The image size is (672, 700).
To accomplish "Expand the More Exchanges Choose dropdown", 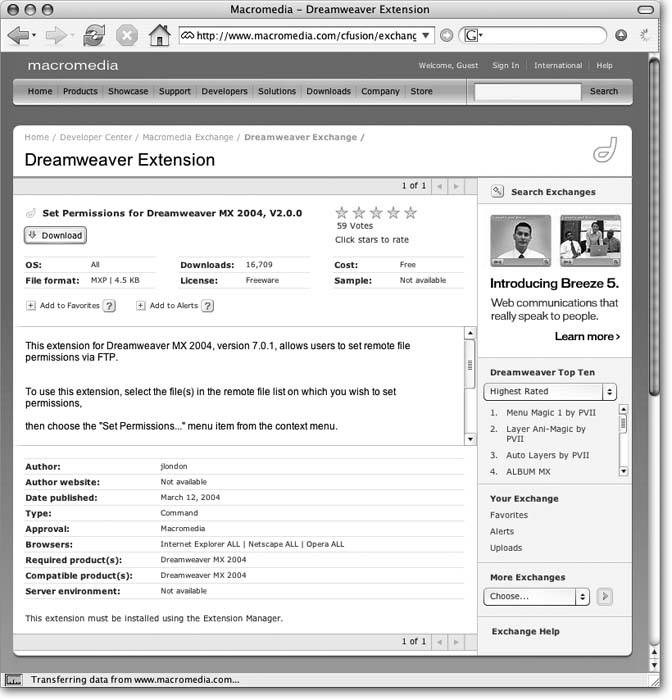I will [537, 597].
